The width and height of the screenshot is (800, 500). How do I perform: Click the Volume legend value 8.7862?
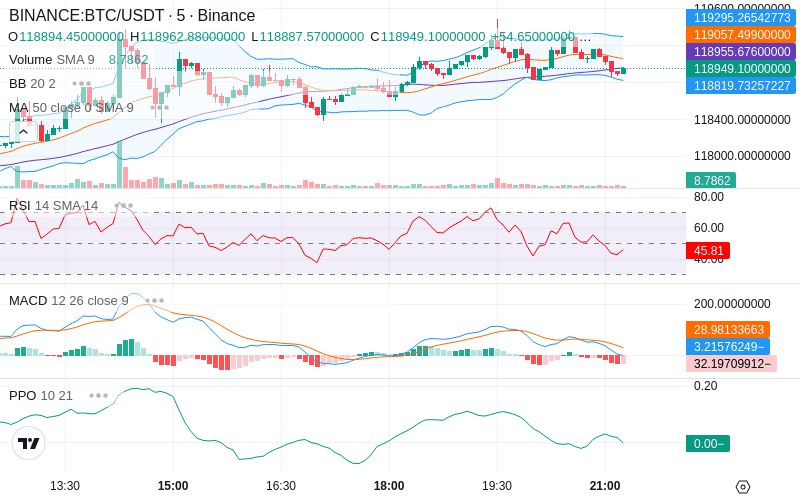coord(129,60)
